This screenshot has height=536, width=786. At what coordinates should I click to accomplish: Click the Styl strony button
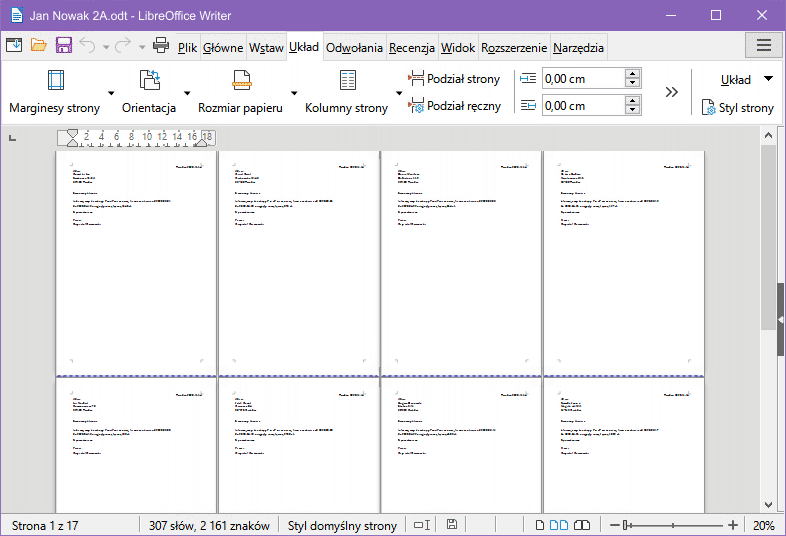[738, 107]
